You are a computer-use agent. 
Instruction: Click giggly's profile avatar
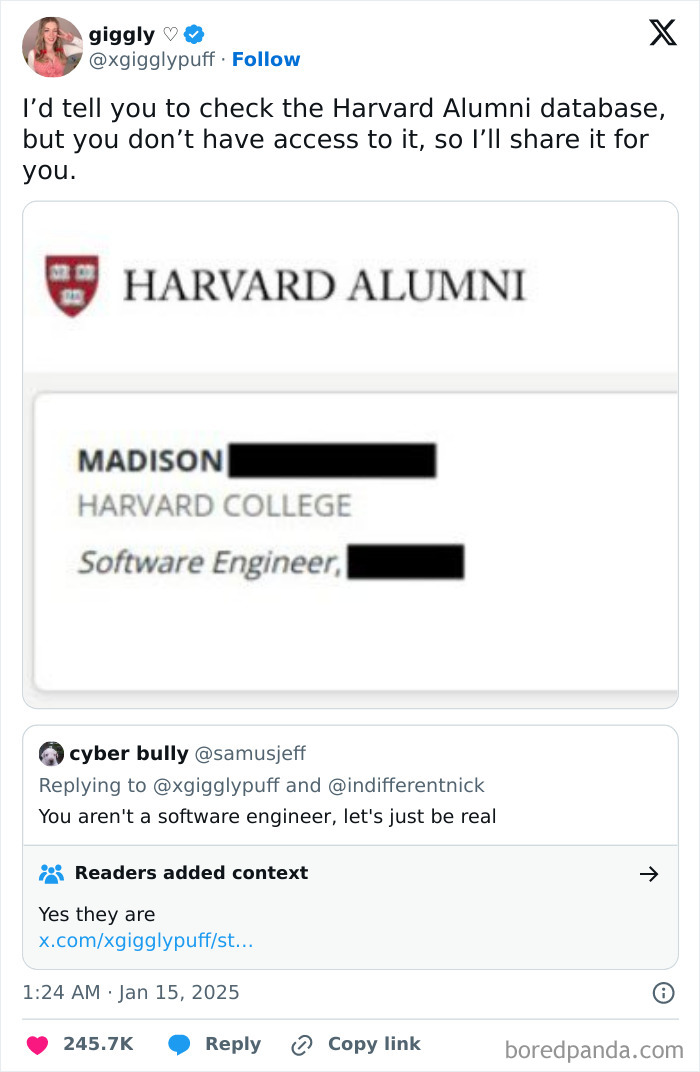[x=51, y=46]
